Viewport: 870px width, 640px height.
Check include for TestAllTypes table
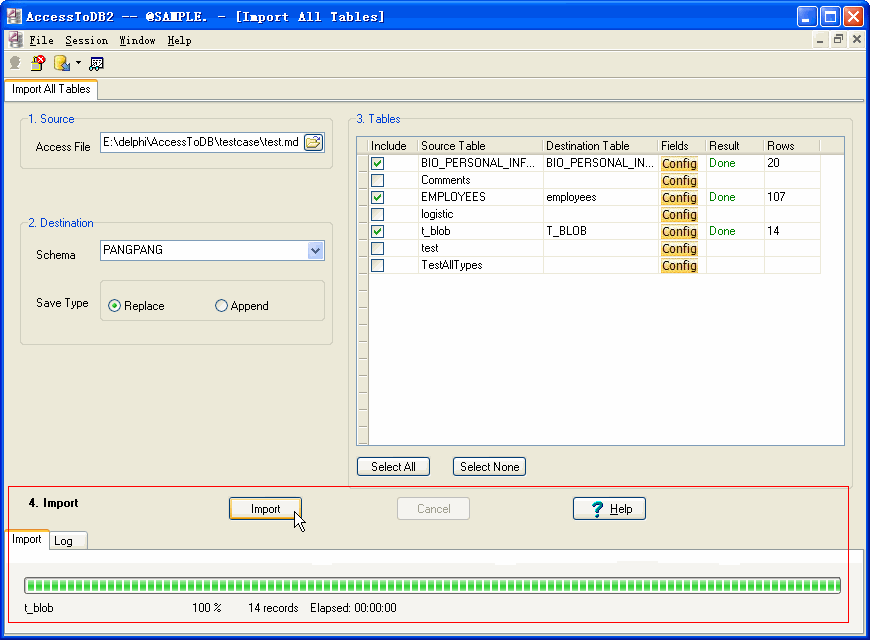[378, 265]
